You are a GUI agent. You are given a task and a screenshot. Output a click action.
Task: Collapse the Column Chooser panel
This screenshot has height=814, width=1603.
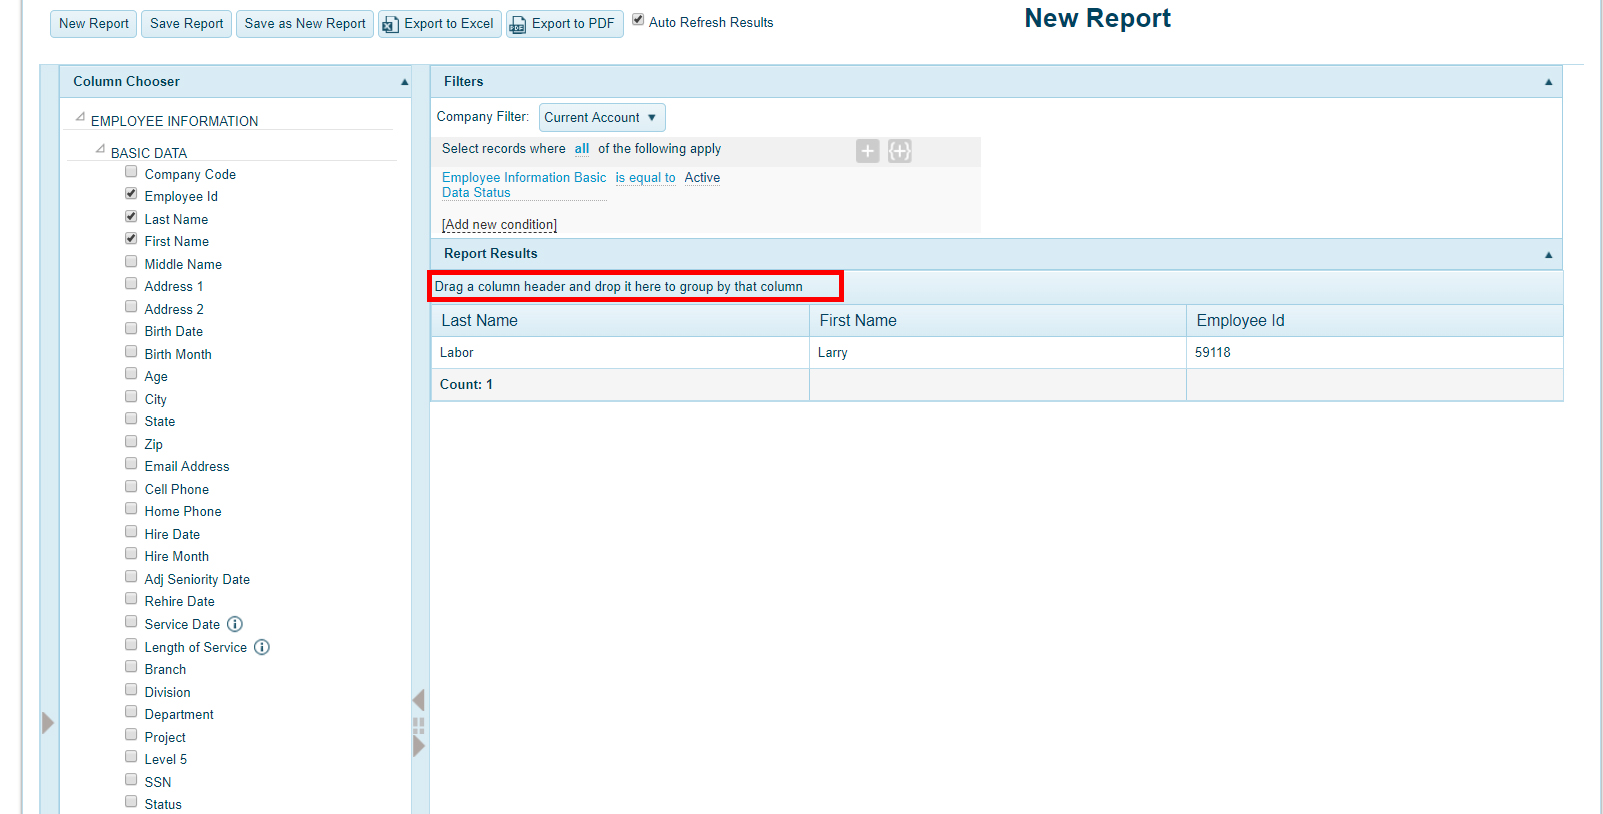[405, 82]
